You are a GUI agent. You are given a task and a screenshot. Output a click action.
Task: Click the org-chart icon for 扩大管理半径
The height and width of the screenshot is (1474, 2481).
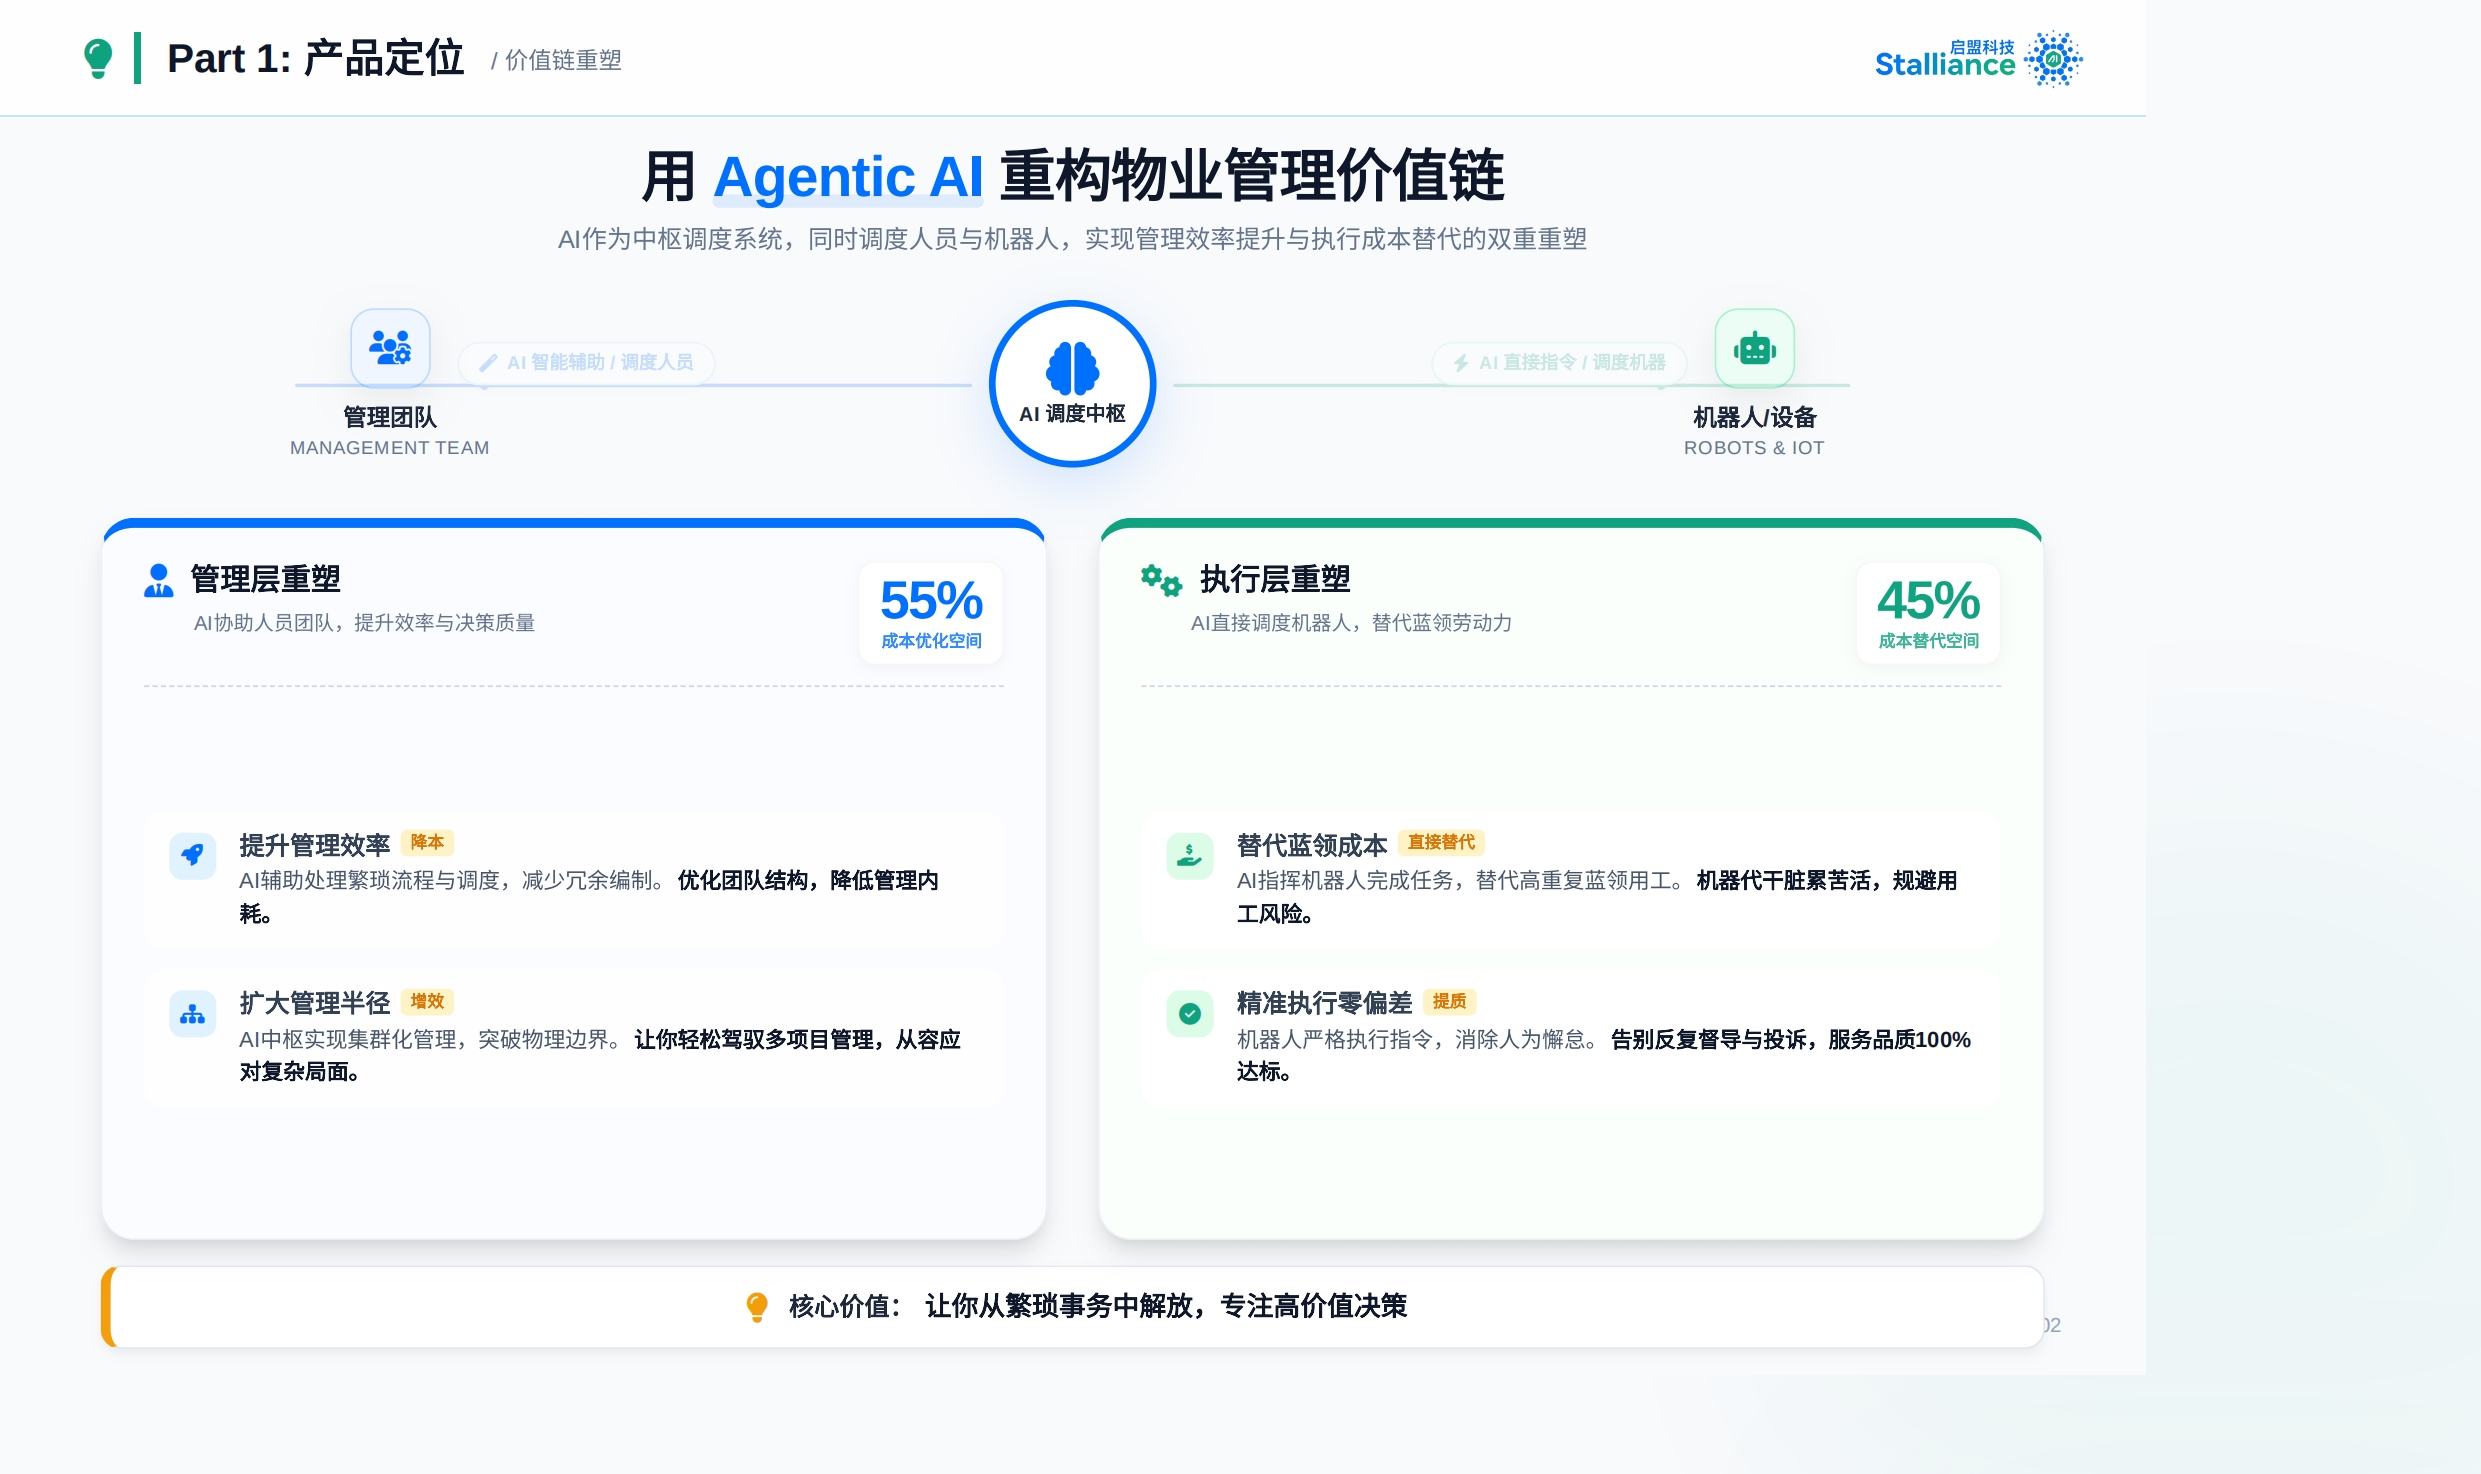click(x=192, y=1015)
